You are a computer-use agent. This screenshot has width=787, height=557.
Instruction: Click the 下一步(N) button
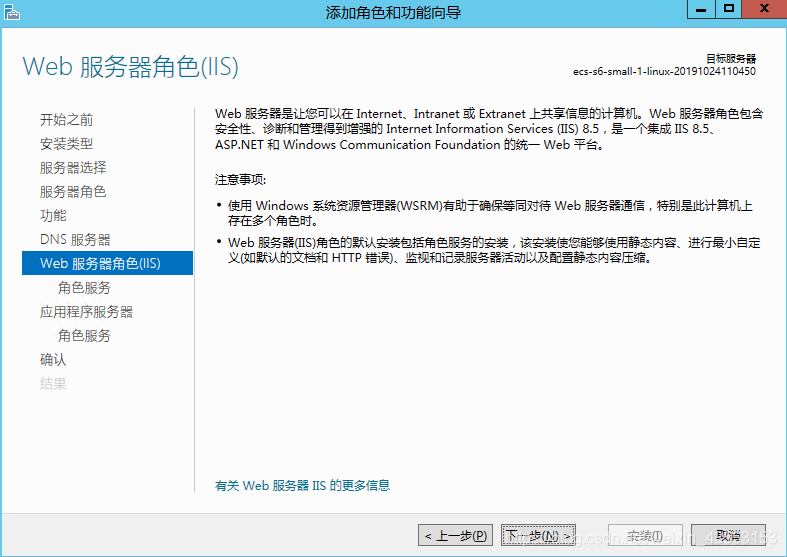[538, 535]
